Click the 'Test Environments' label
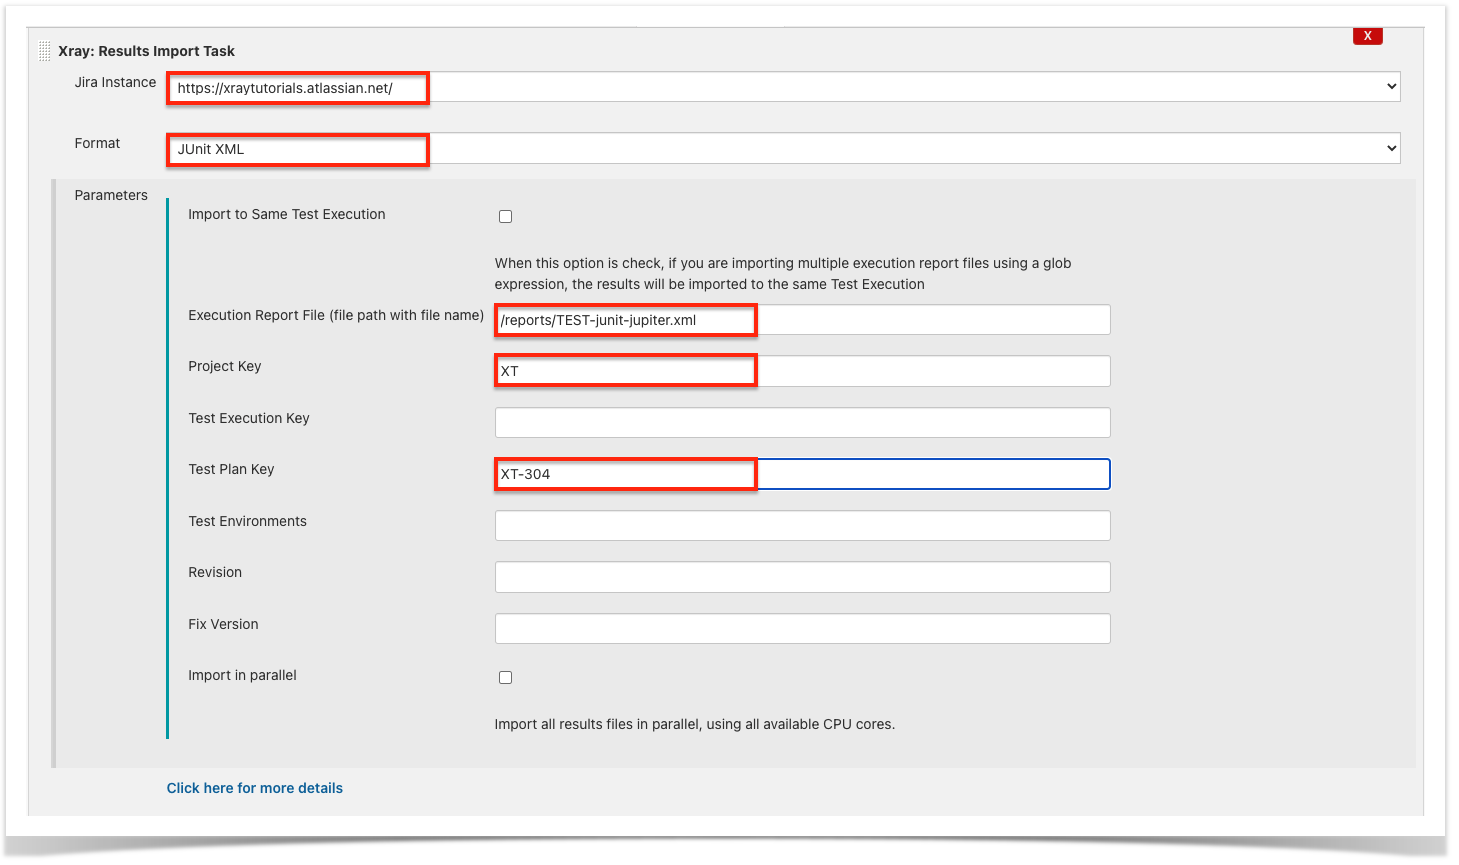 pyautogui.click(x=247, y=521)
